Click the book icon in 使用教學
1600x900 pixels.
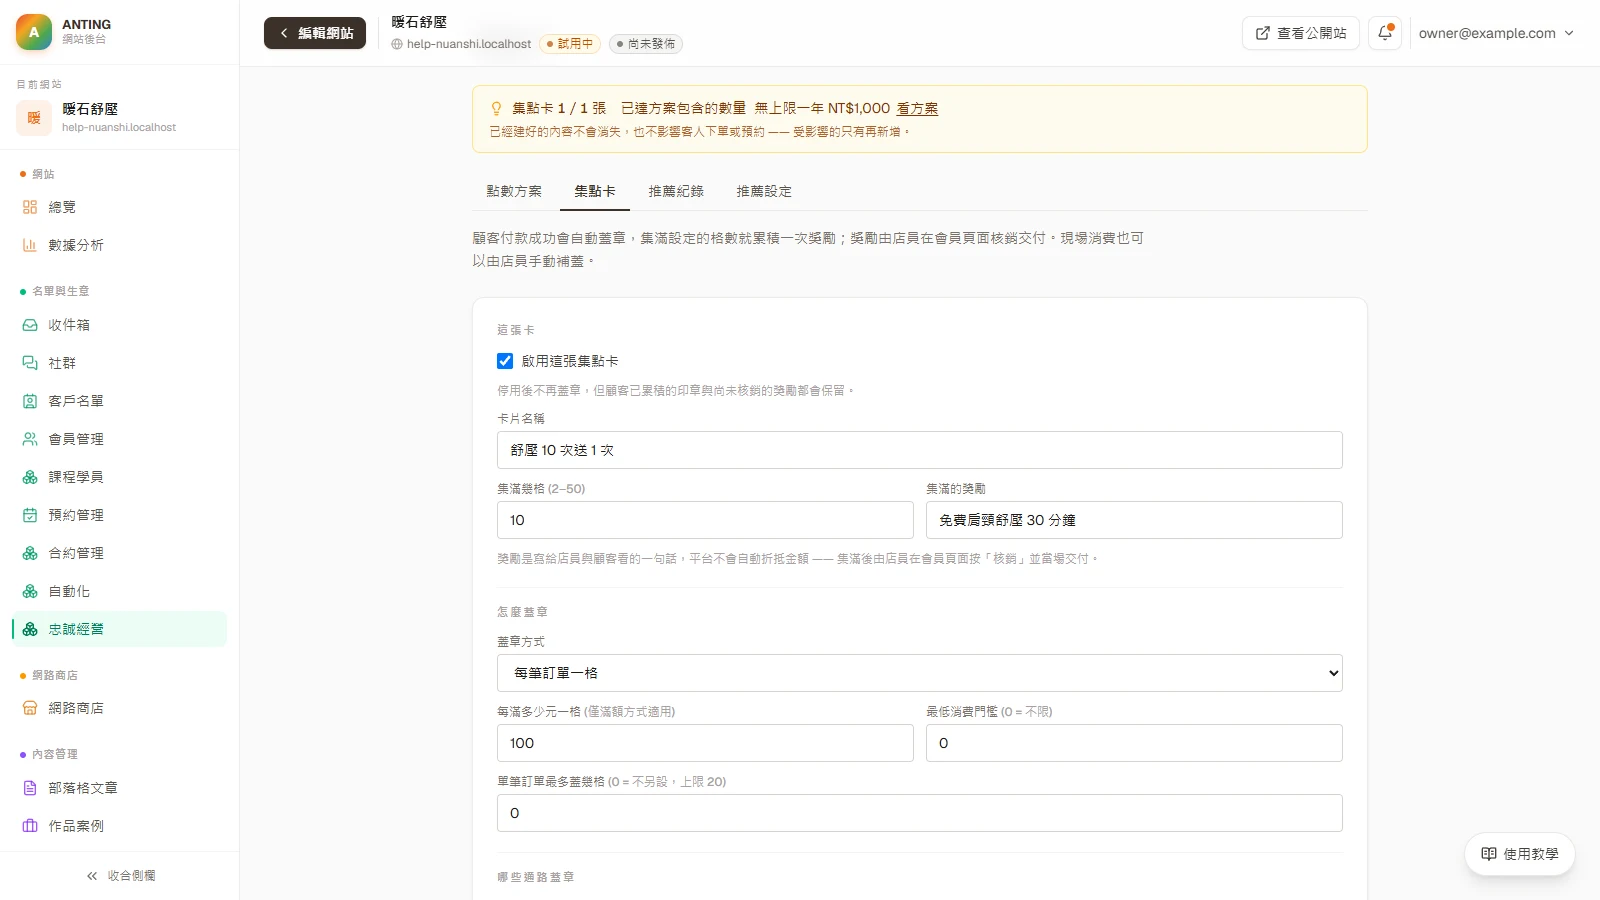[1489, 854]
